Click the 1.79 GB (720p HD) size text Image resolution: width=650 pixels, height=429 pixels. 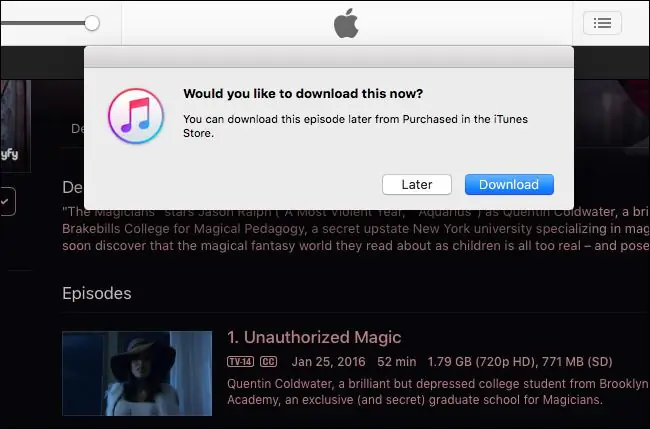tap(484, 361)
